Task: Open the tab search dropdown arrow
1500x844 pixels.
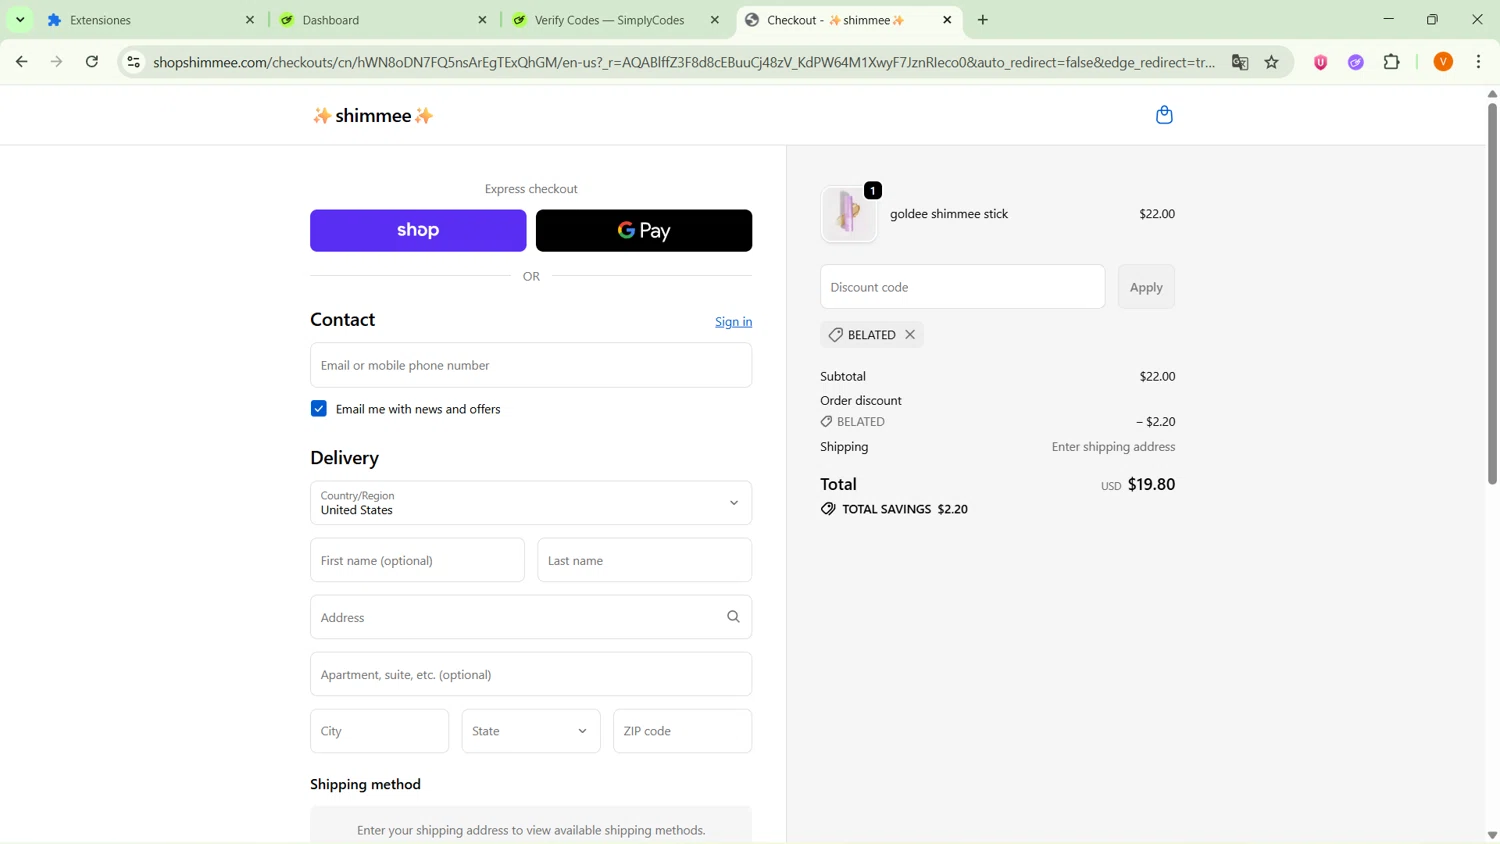Action: (20, 20)
